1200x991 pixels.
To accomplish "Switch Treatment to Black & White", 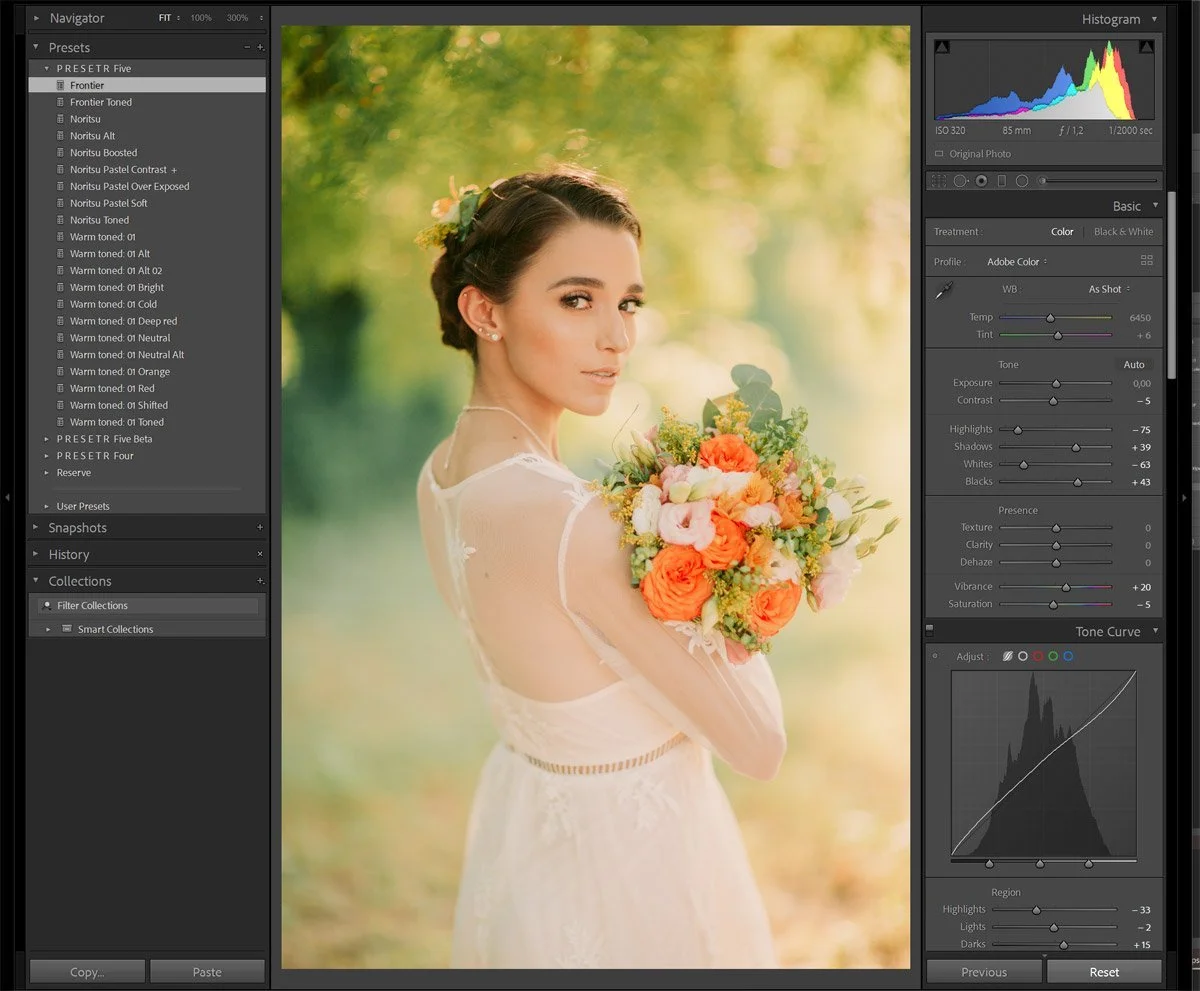I will click(1123, 231).
